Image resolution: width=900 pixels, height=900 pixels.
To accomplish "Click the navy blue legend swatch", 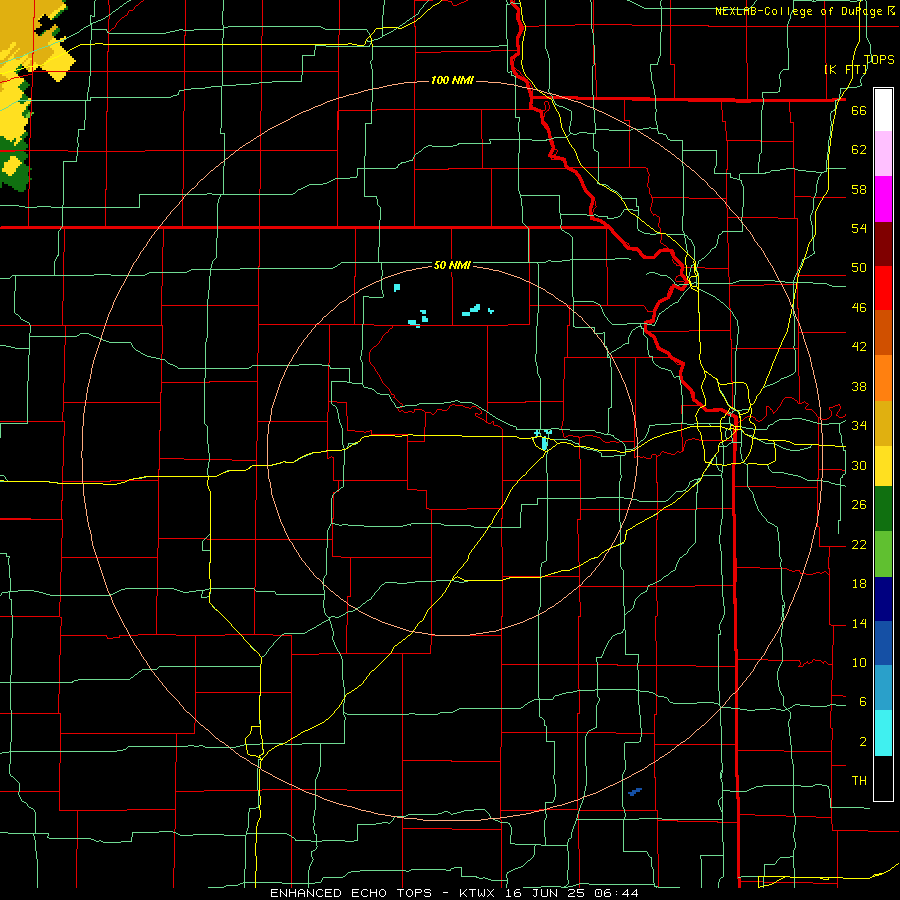I will [883, 599].
